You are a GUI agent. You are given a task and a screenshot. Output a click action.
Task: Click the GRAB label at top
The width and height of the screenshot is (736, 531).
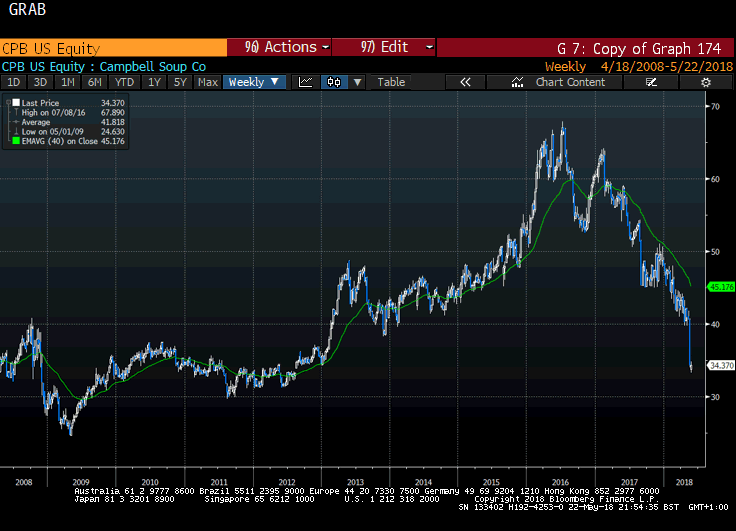(x=27, y=9)
